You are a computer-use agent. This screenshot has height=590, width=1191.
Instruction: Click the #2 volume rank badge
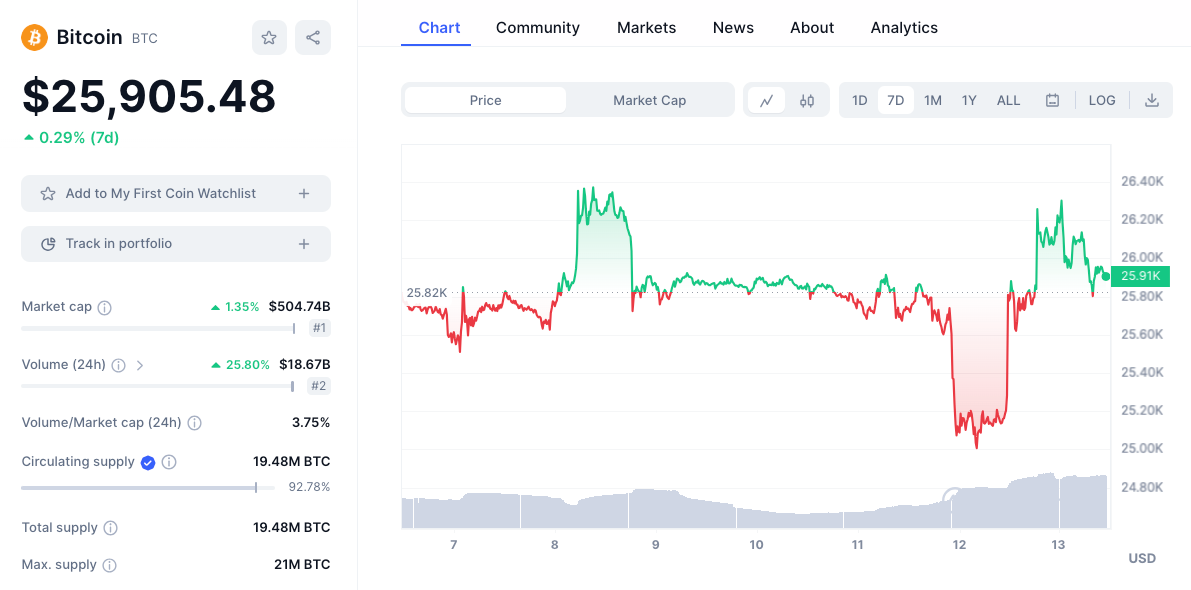coord(319,386)
